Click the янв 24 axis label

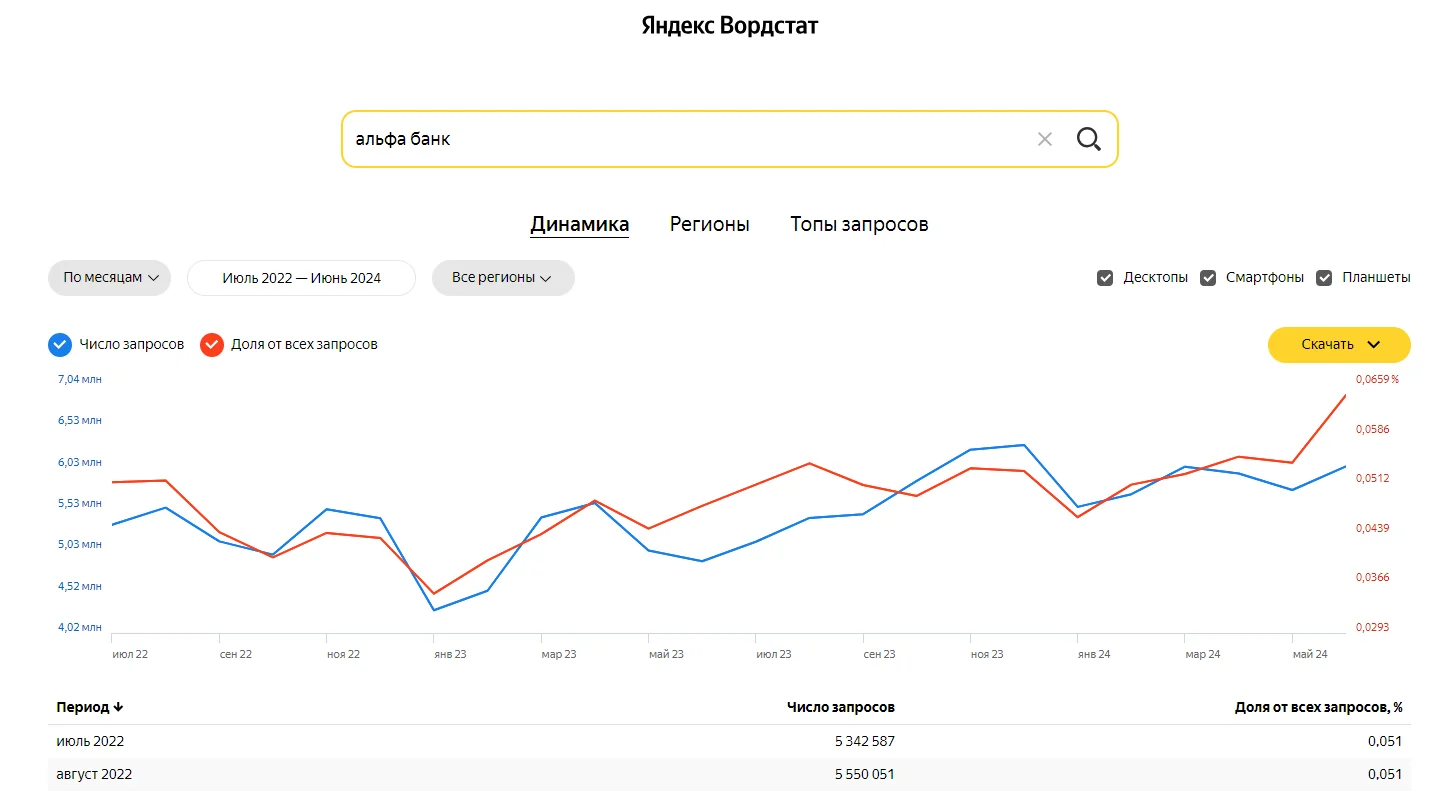point(1094,654)
